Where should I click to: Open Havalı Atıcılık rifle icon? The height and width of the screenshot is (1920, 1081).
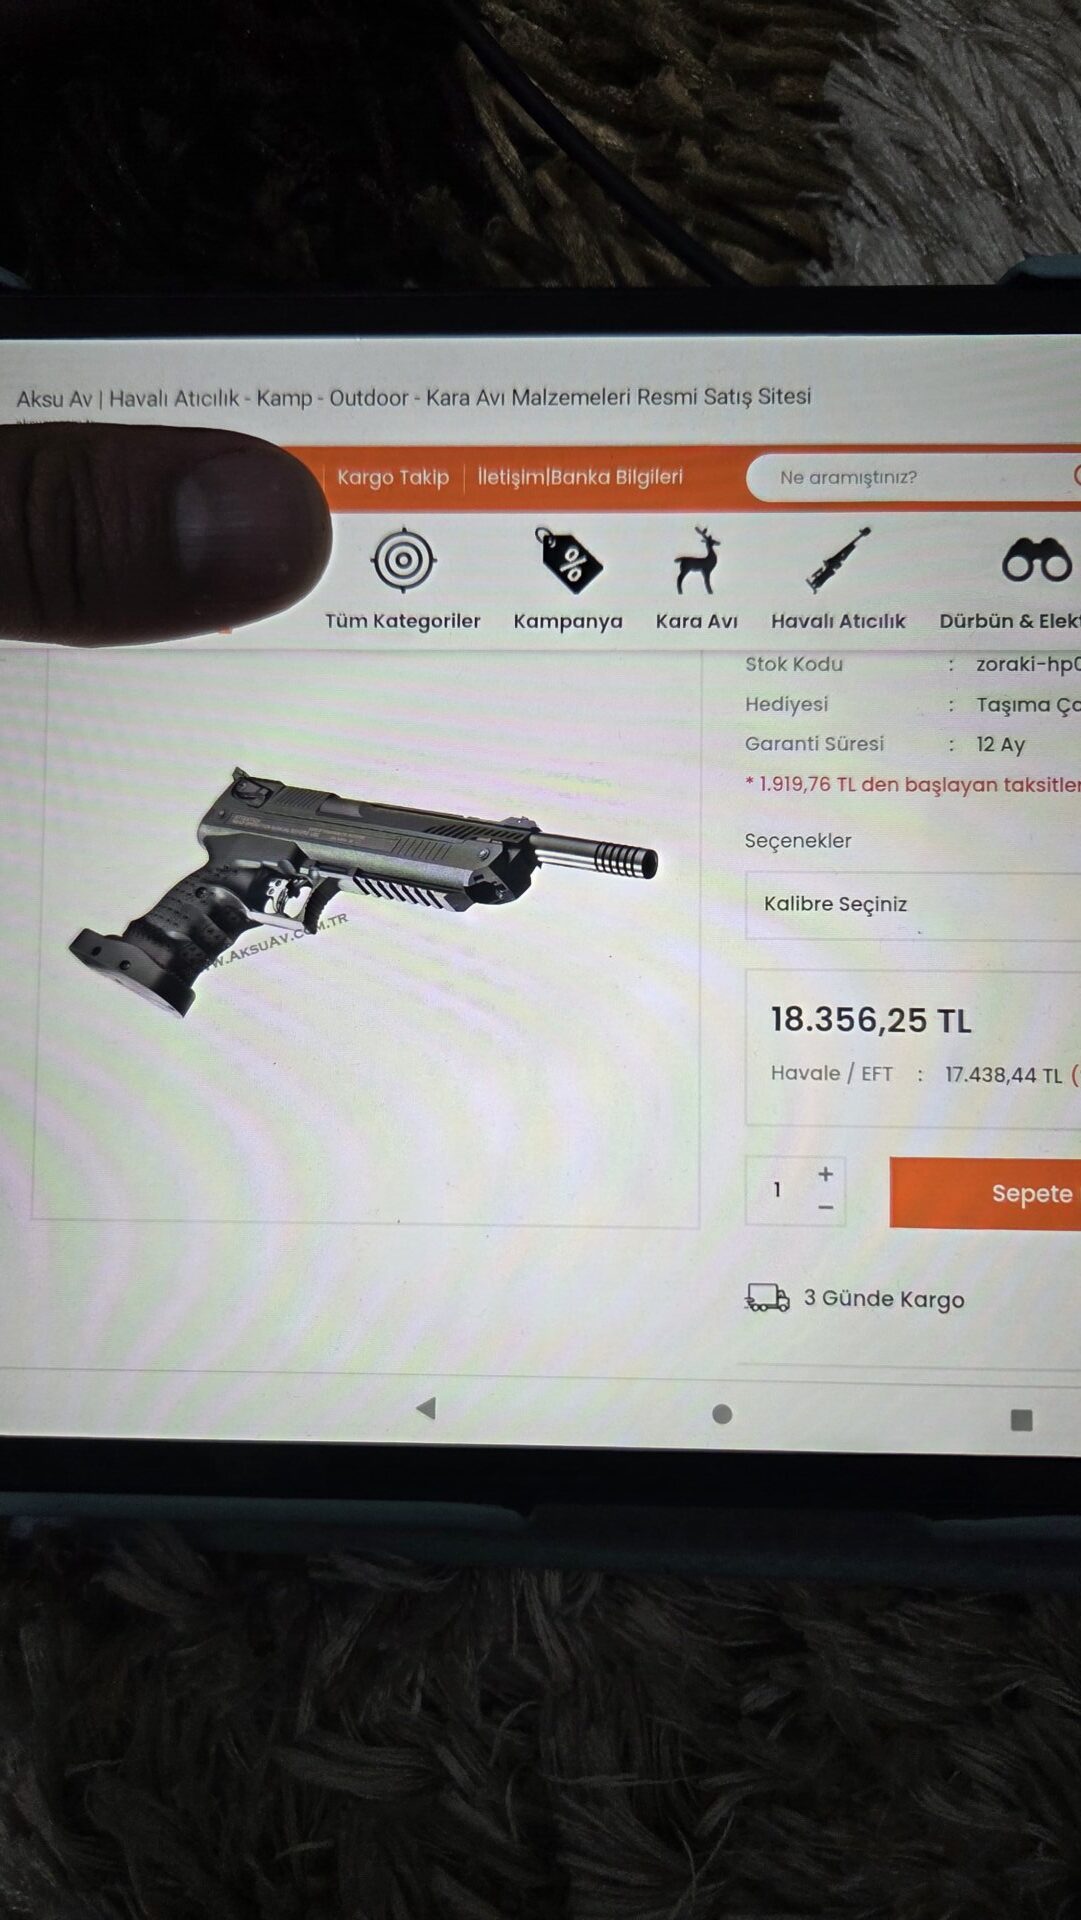pos(838,561)
